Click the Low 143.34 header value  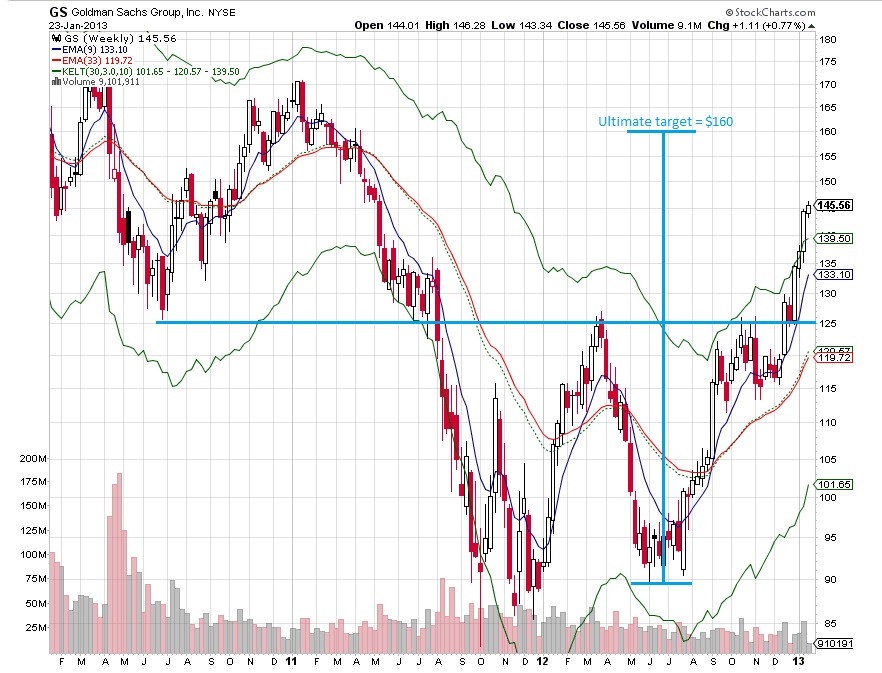click(521, 25)
